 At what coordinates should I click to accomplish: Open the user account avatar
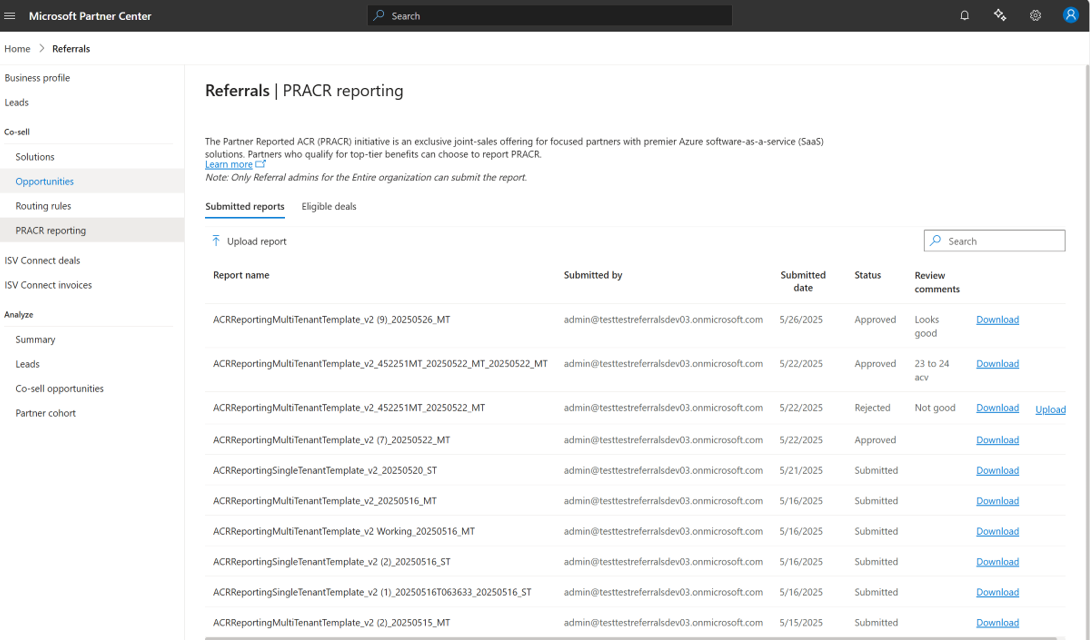tap(1071, 15)
